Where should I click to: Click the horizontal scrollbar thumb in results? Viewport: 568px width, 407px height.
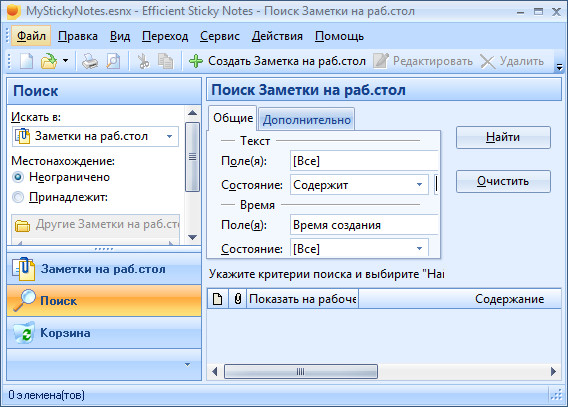(x=301, y=372)
